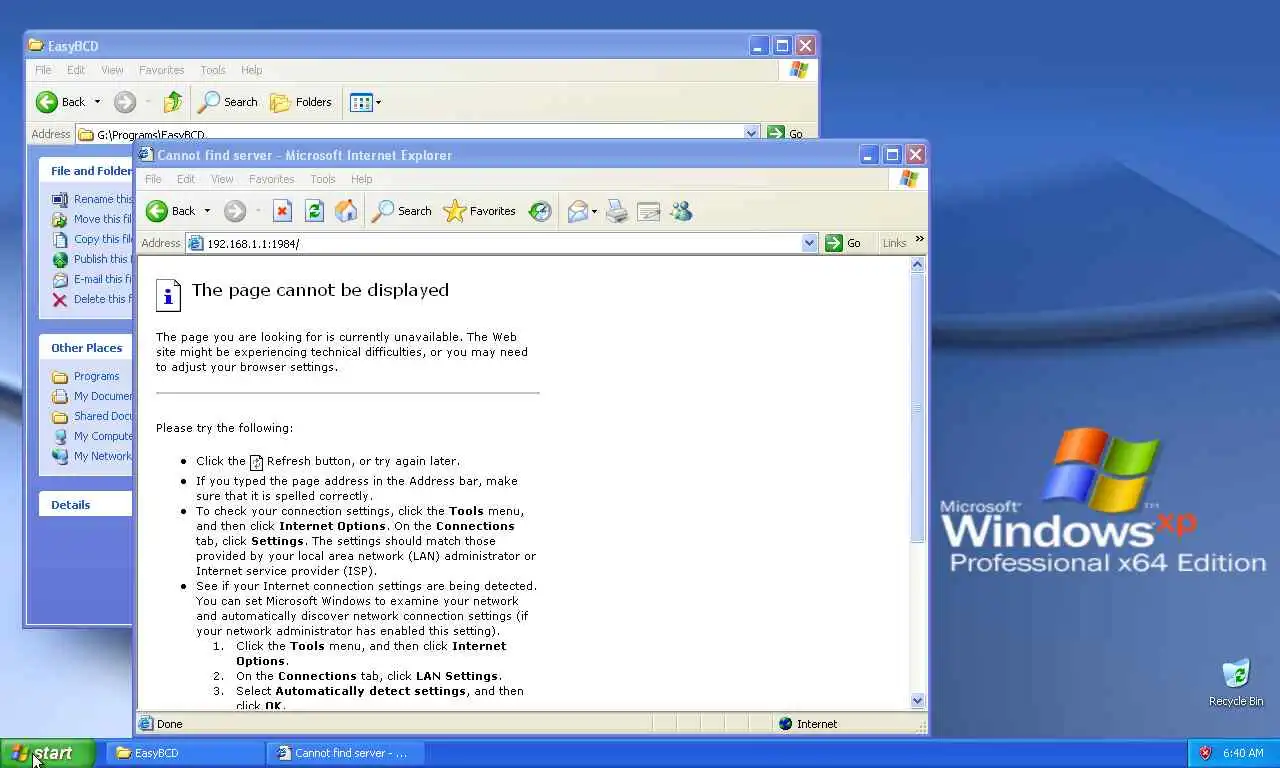
Task: Open the Favorites menu in Internet Explorer
Action: pos(271,179)
